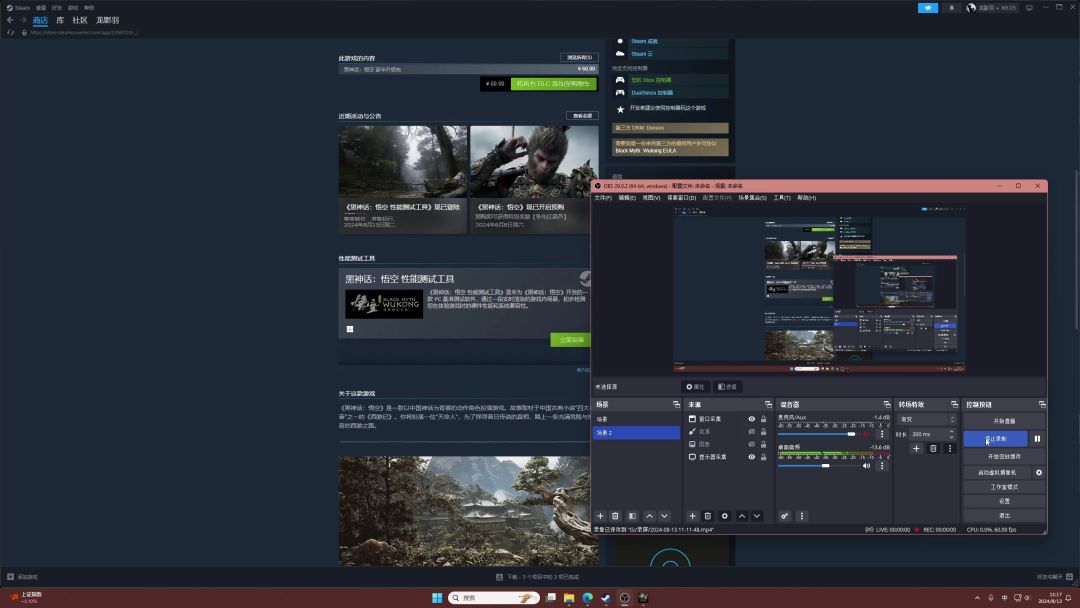Open OBS 视图 menu

coord(651,198)
